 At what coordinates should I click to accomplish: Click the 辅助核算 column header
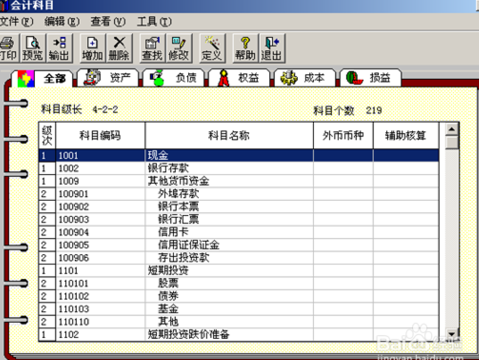point(406,135)
